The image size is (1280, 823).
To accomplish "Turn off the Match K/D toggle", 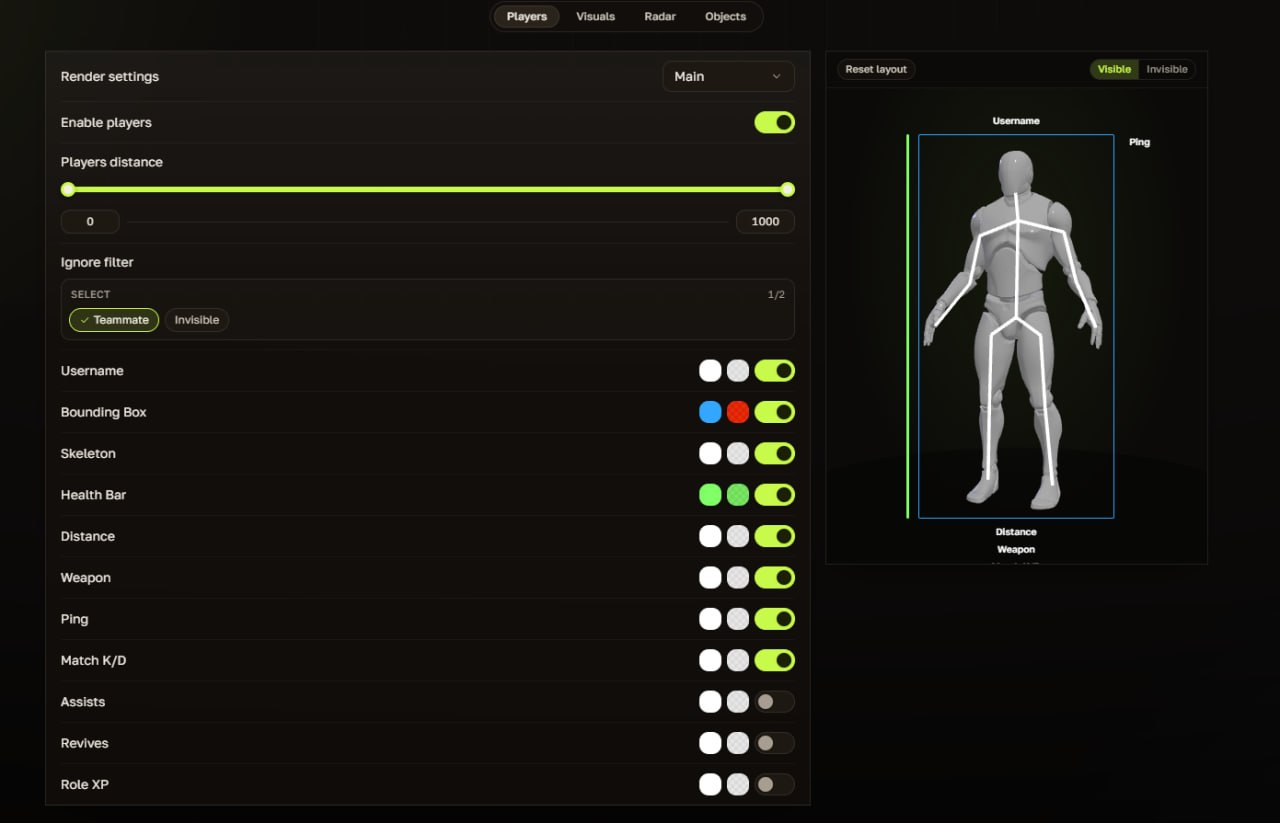I will [774, 661].
